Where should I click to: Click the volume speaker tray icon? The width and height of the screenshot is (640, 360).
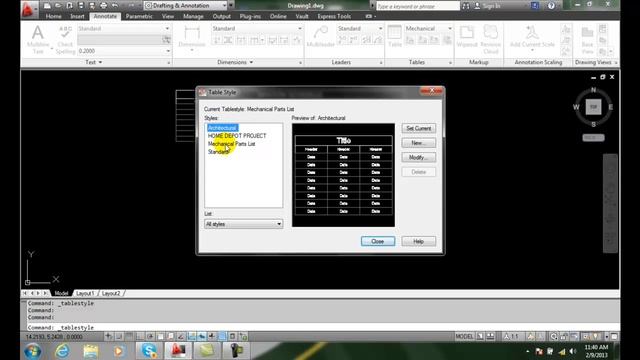tap(573, 351)
